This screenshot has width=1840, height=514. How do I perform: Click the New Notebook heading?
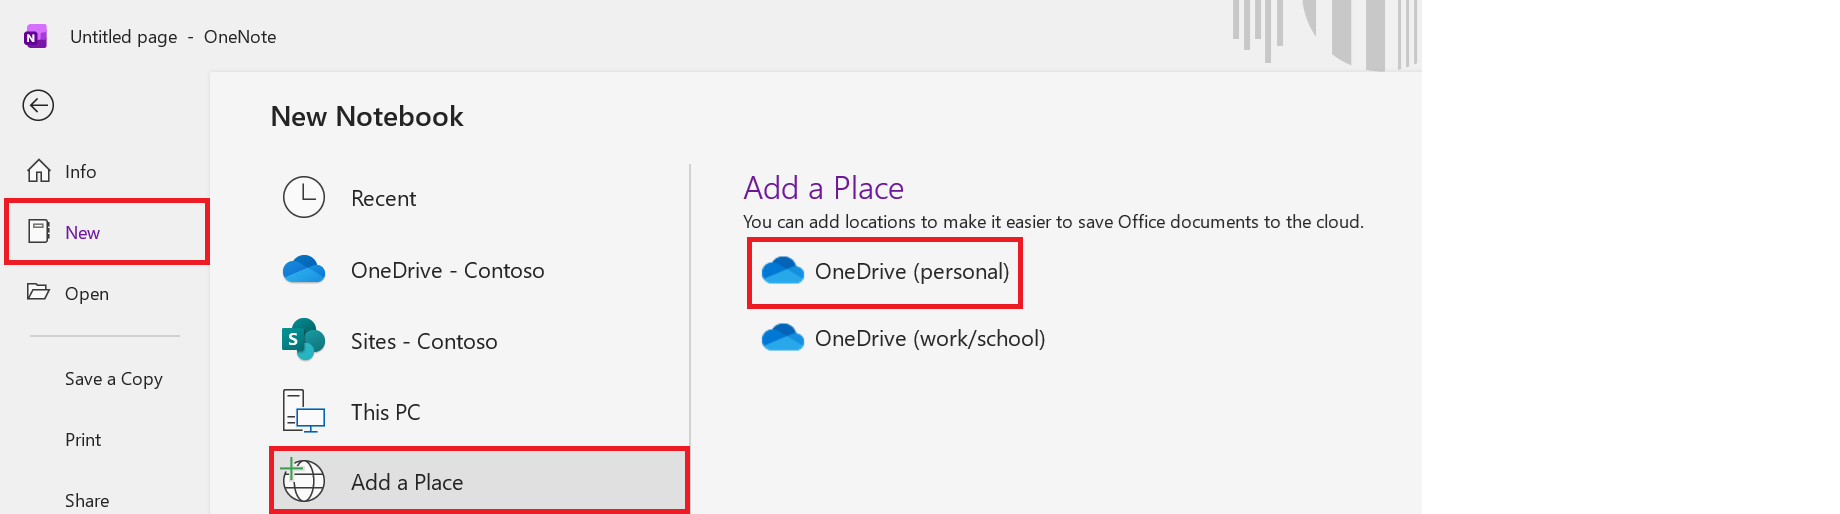click(367, 117)
